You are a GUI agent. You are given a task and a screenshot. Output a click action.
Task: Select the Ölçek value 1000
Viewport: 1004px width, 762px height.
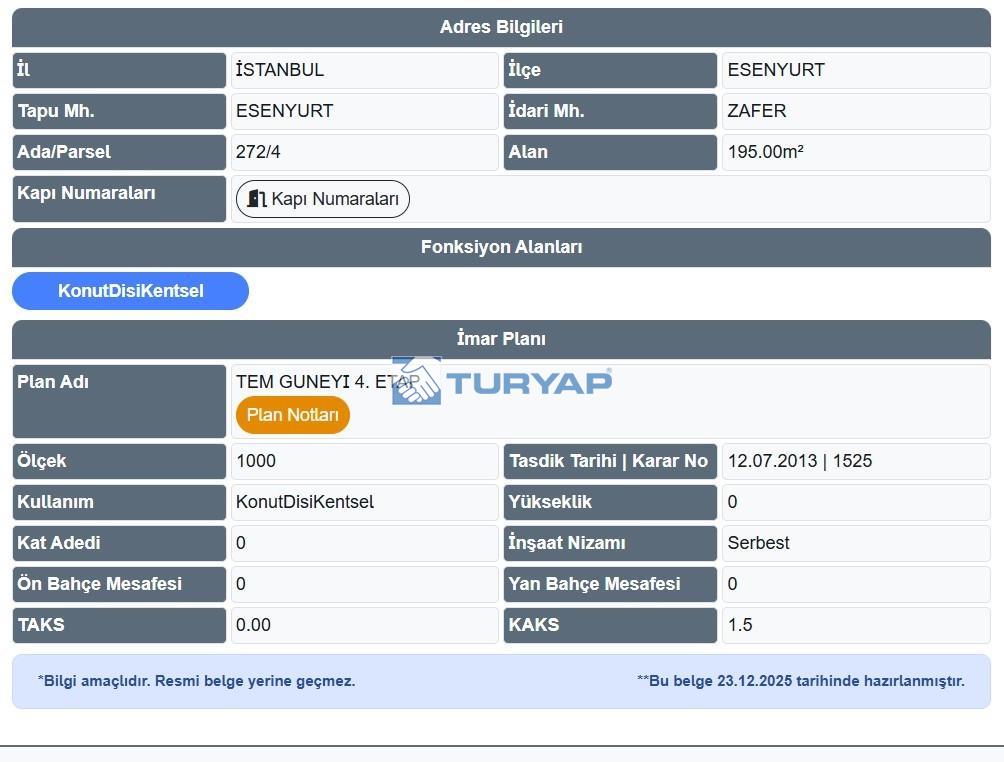(x=256, y=461)
